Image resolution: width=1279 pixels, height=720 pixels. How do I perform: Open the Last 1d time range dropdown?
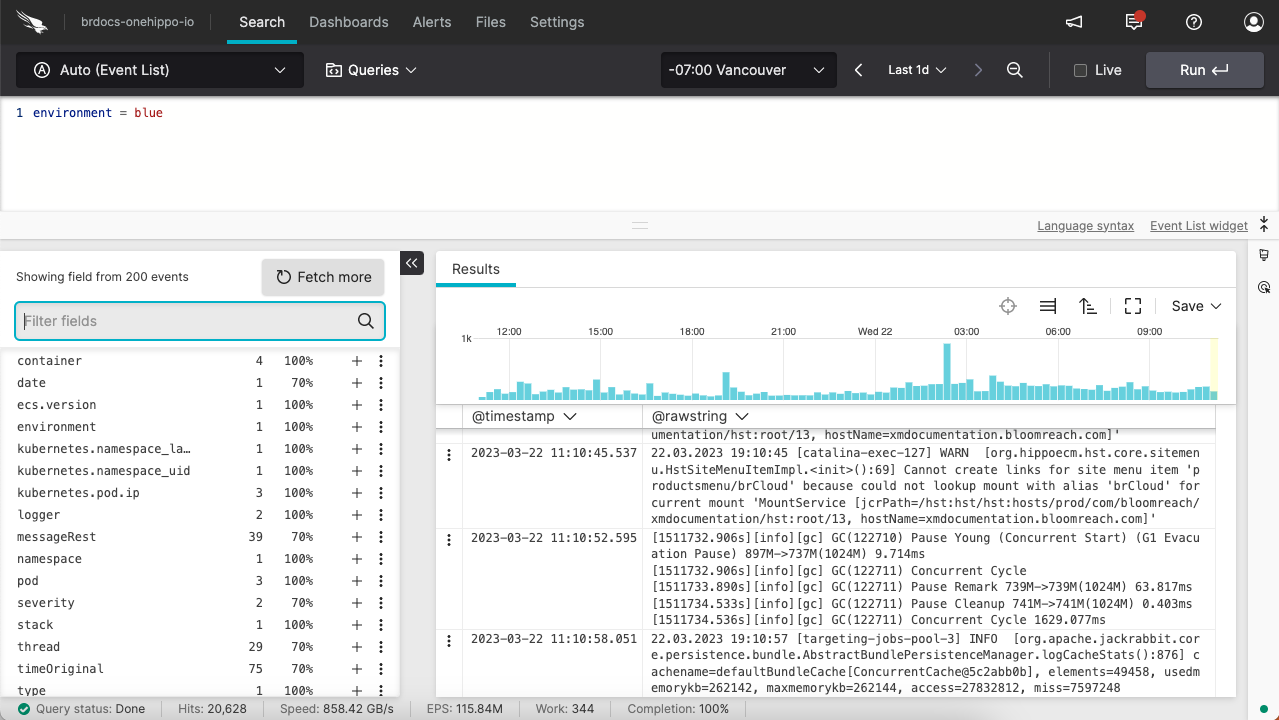(917, 70)
